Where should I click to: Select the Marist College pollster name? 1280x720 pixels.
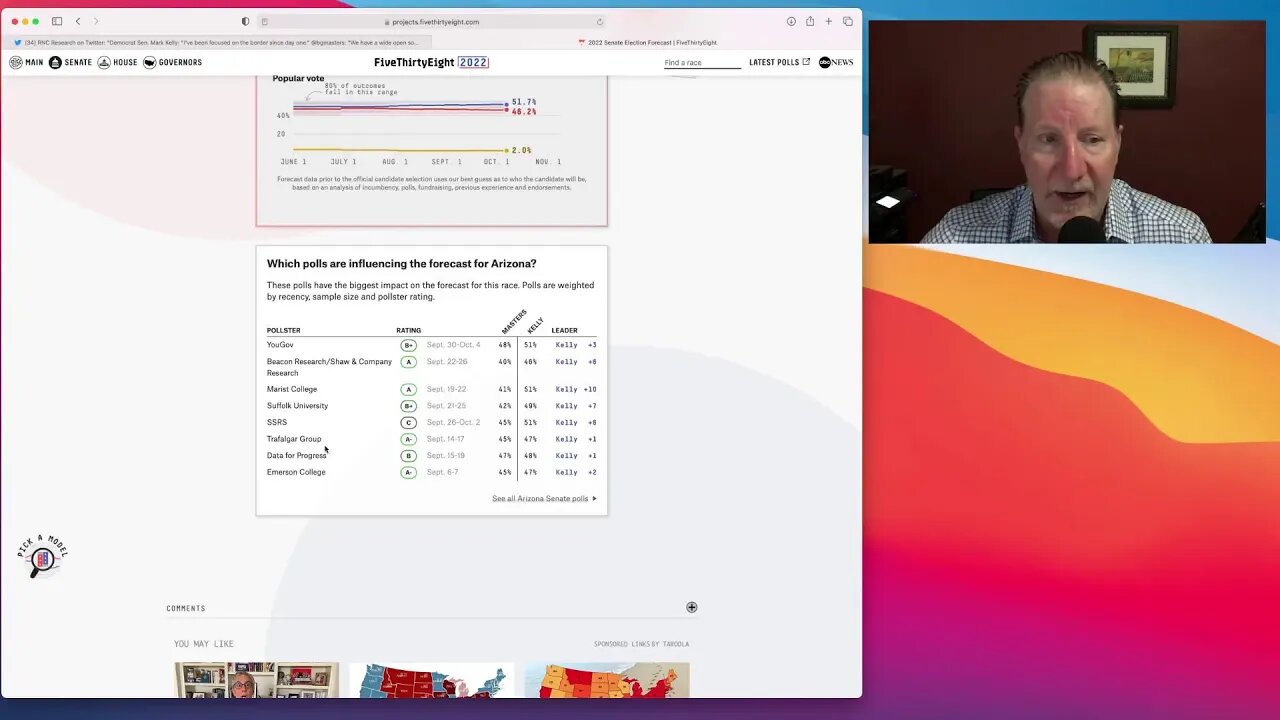[292, 389]
